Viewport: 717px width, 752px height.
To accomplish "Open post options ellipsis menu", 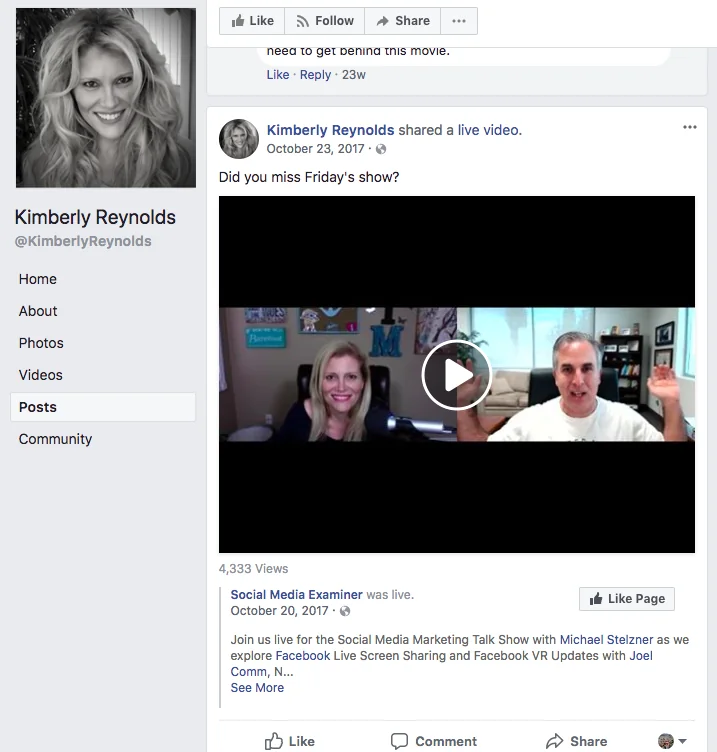I will click(690, 127).
